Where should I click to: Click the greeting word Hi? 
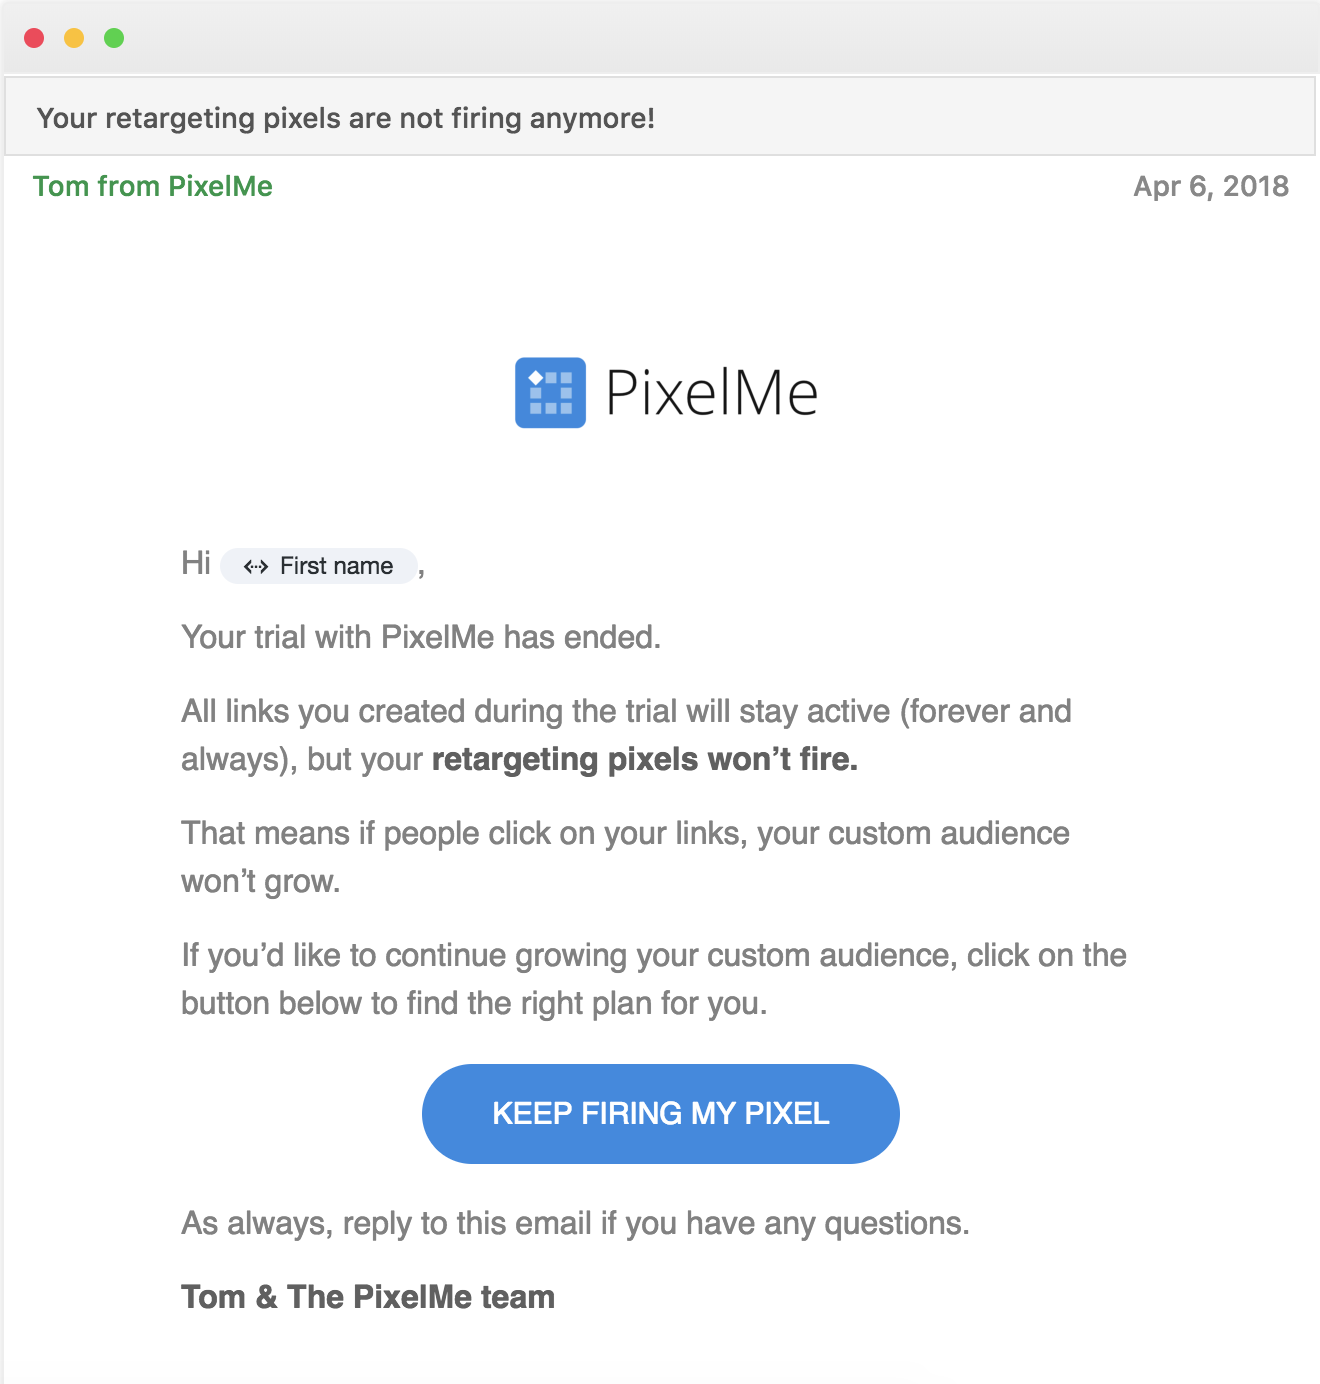point(196,563)
